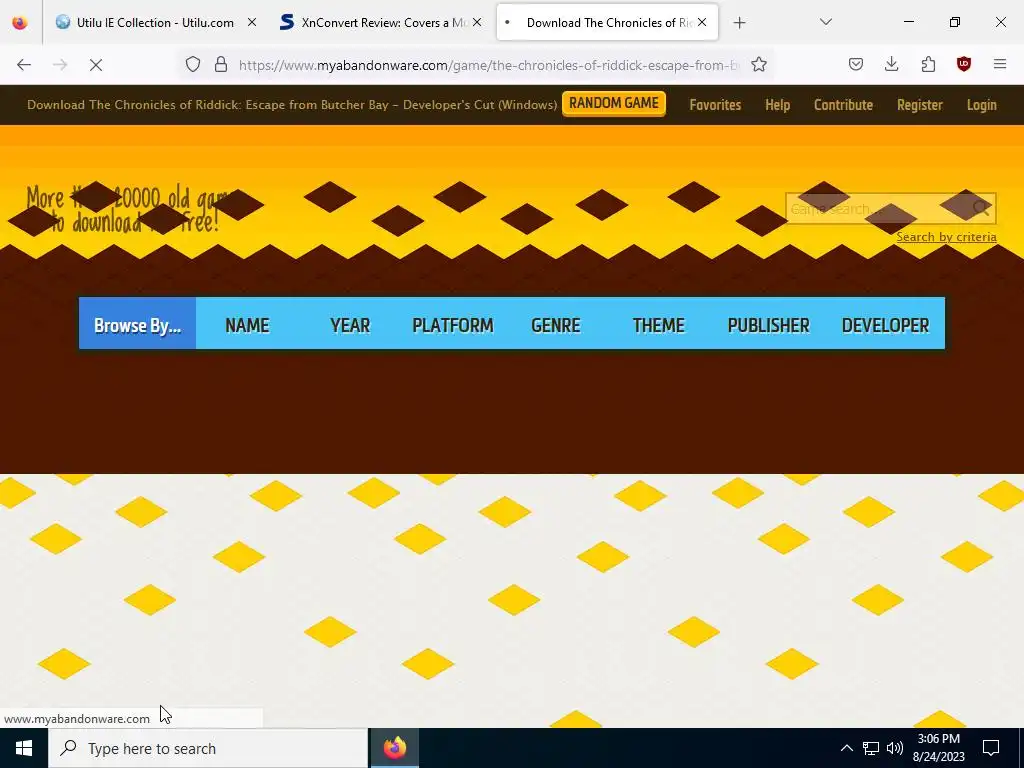
Task: Open the Extensions puzzle icon
Action: pos(928,64)
